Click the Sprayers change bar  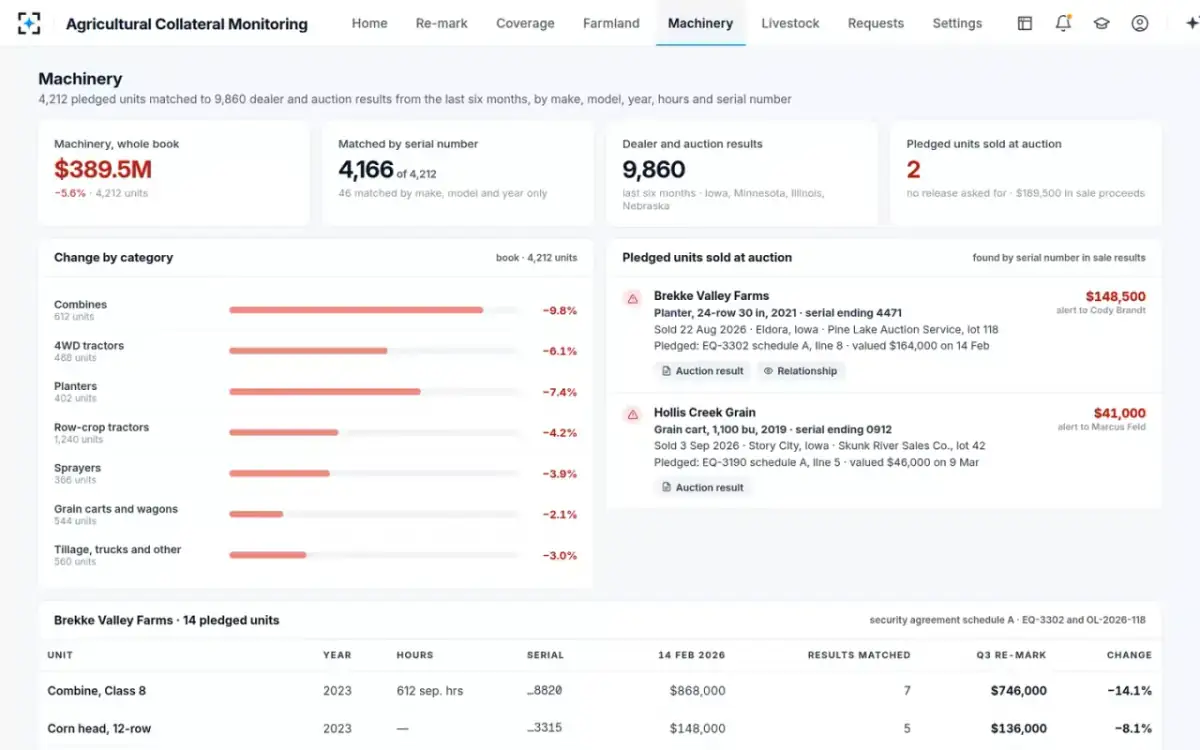374,473
